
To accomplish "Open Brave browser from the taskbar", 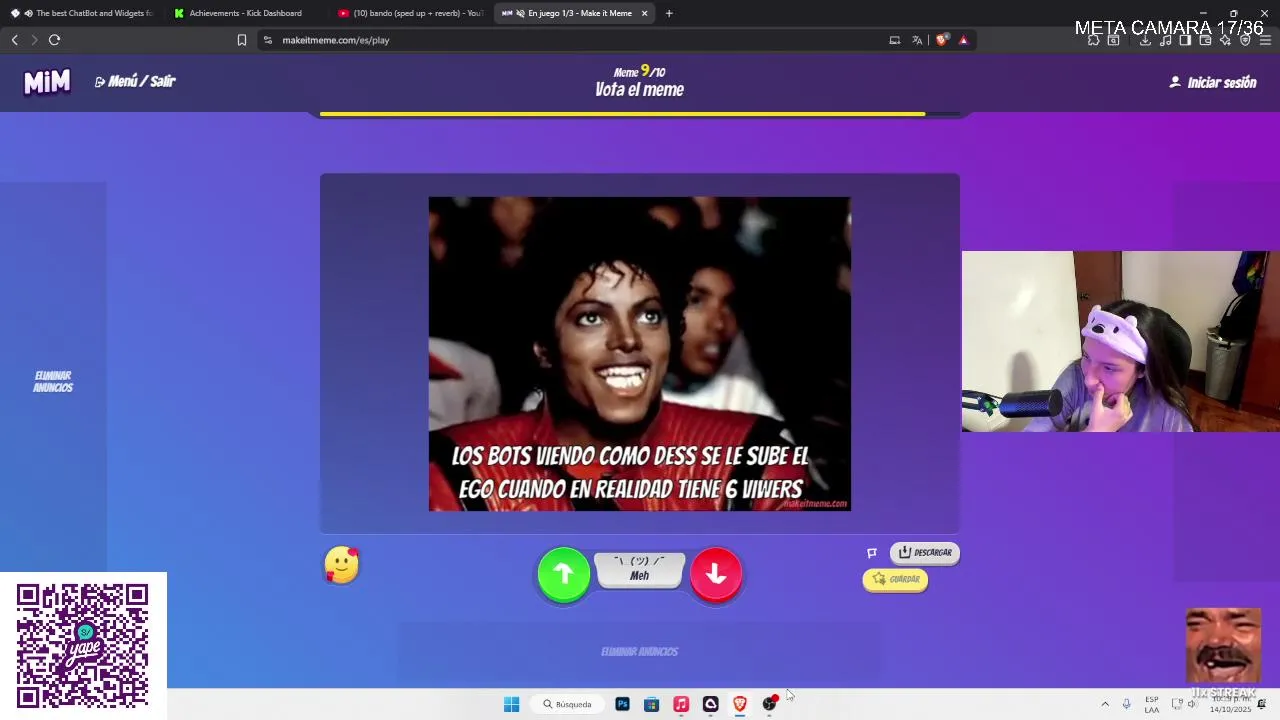I will 740,704.
